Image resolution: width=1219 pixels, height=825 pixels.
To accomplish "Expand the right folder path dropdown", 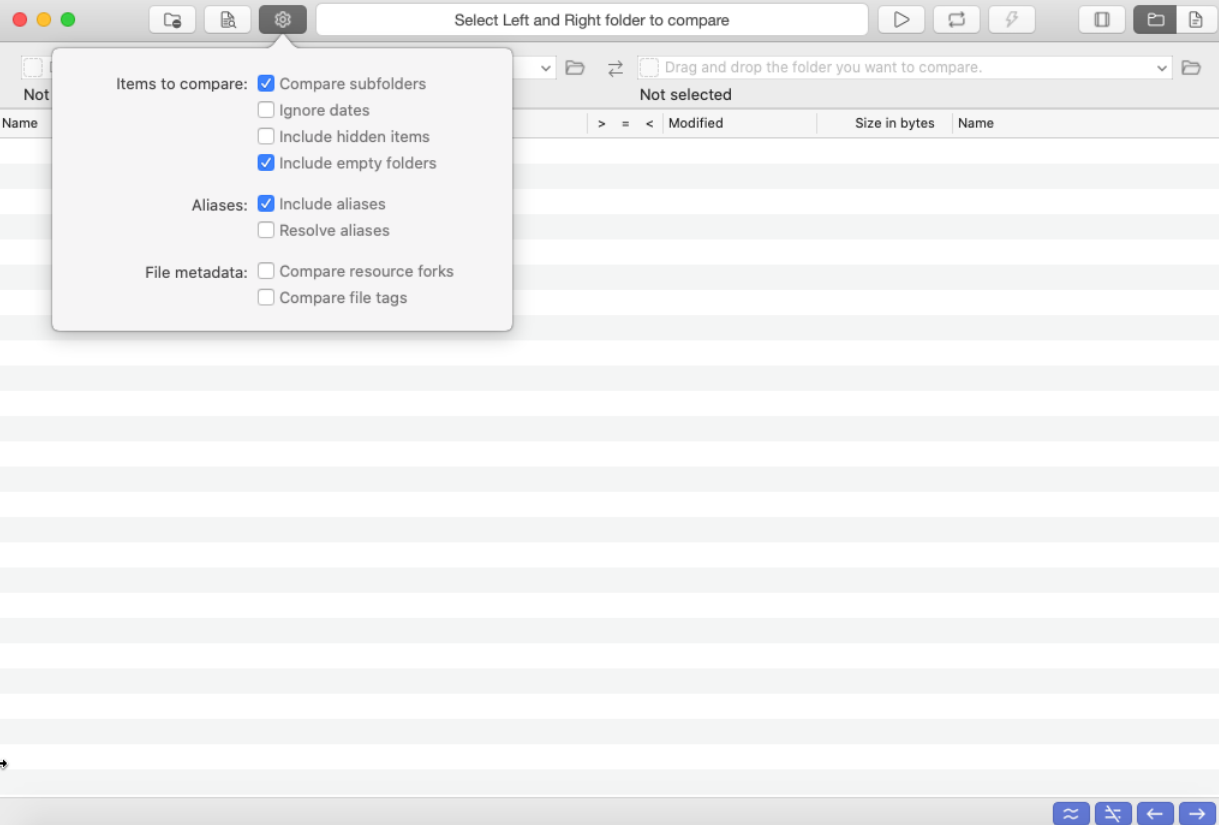I will 1162,68.
